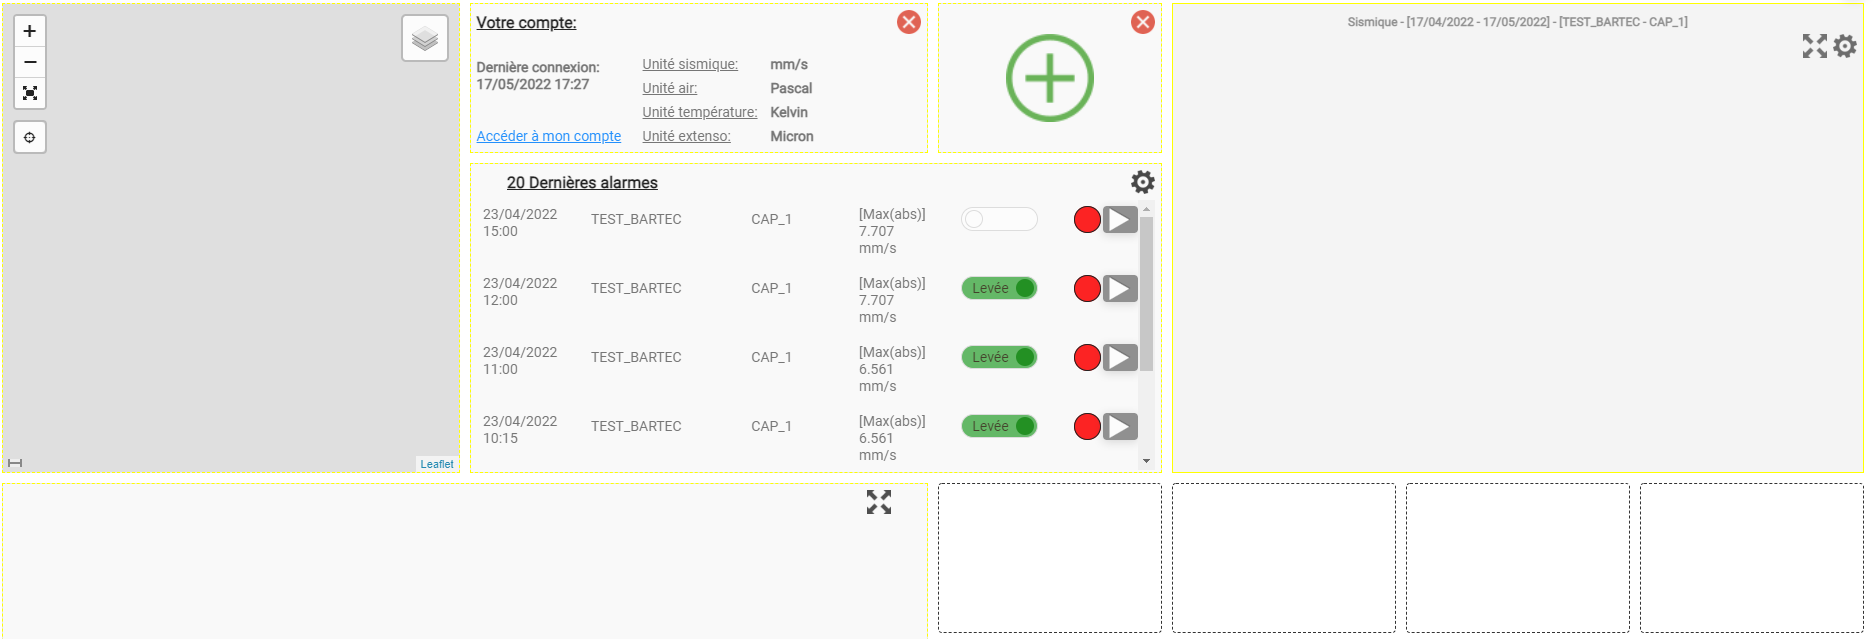Open the Leaflet attribution link

[436, 464]
